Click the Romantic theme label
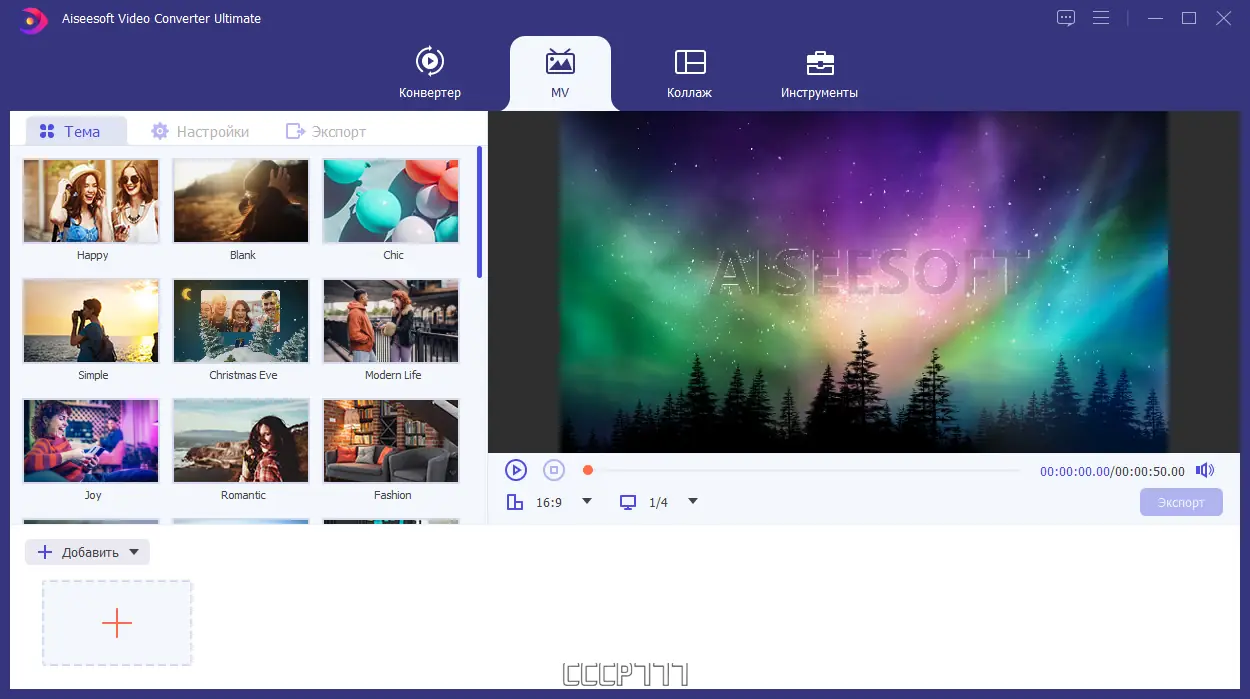The image size is (1250, 699). click(x=243, y=495)
